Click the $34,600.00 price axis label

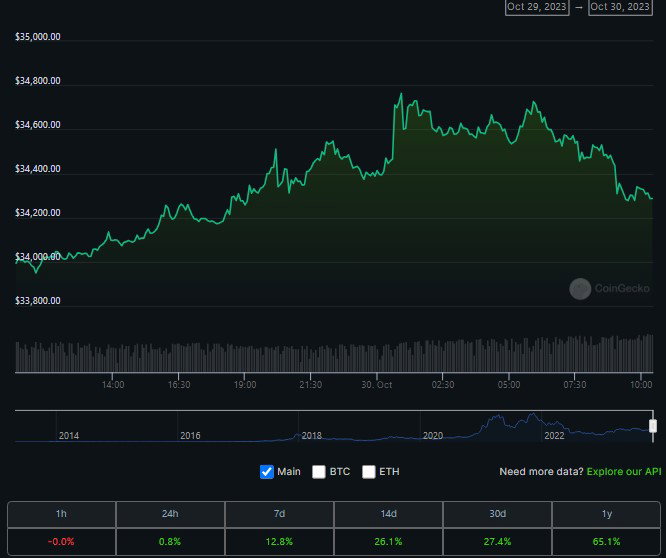[x=38, y=125]
